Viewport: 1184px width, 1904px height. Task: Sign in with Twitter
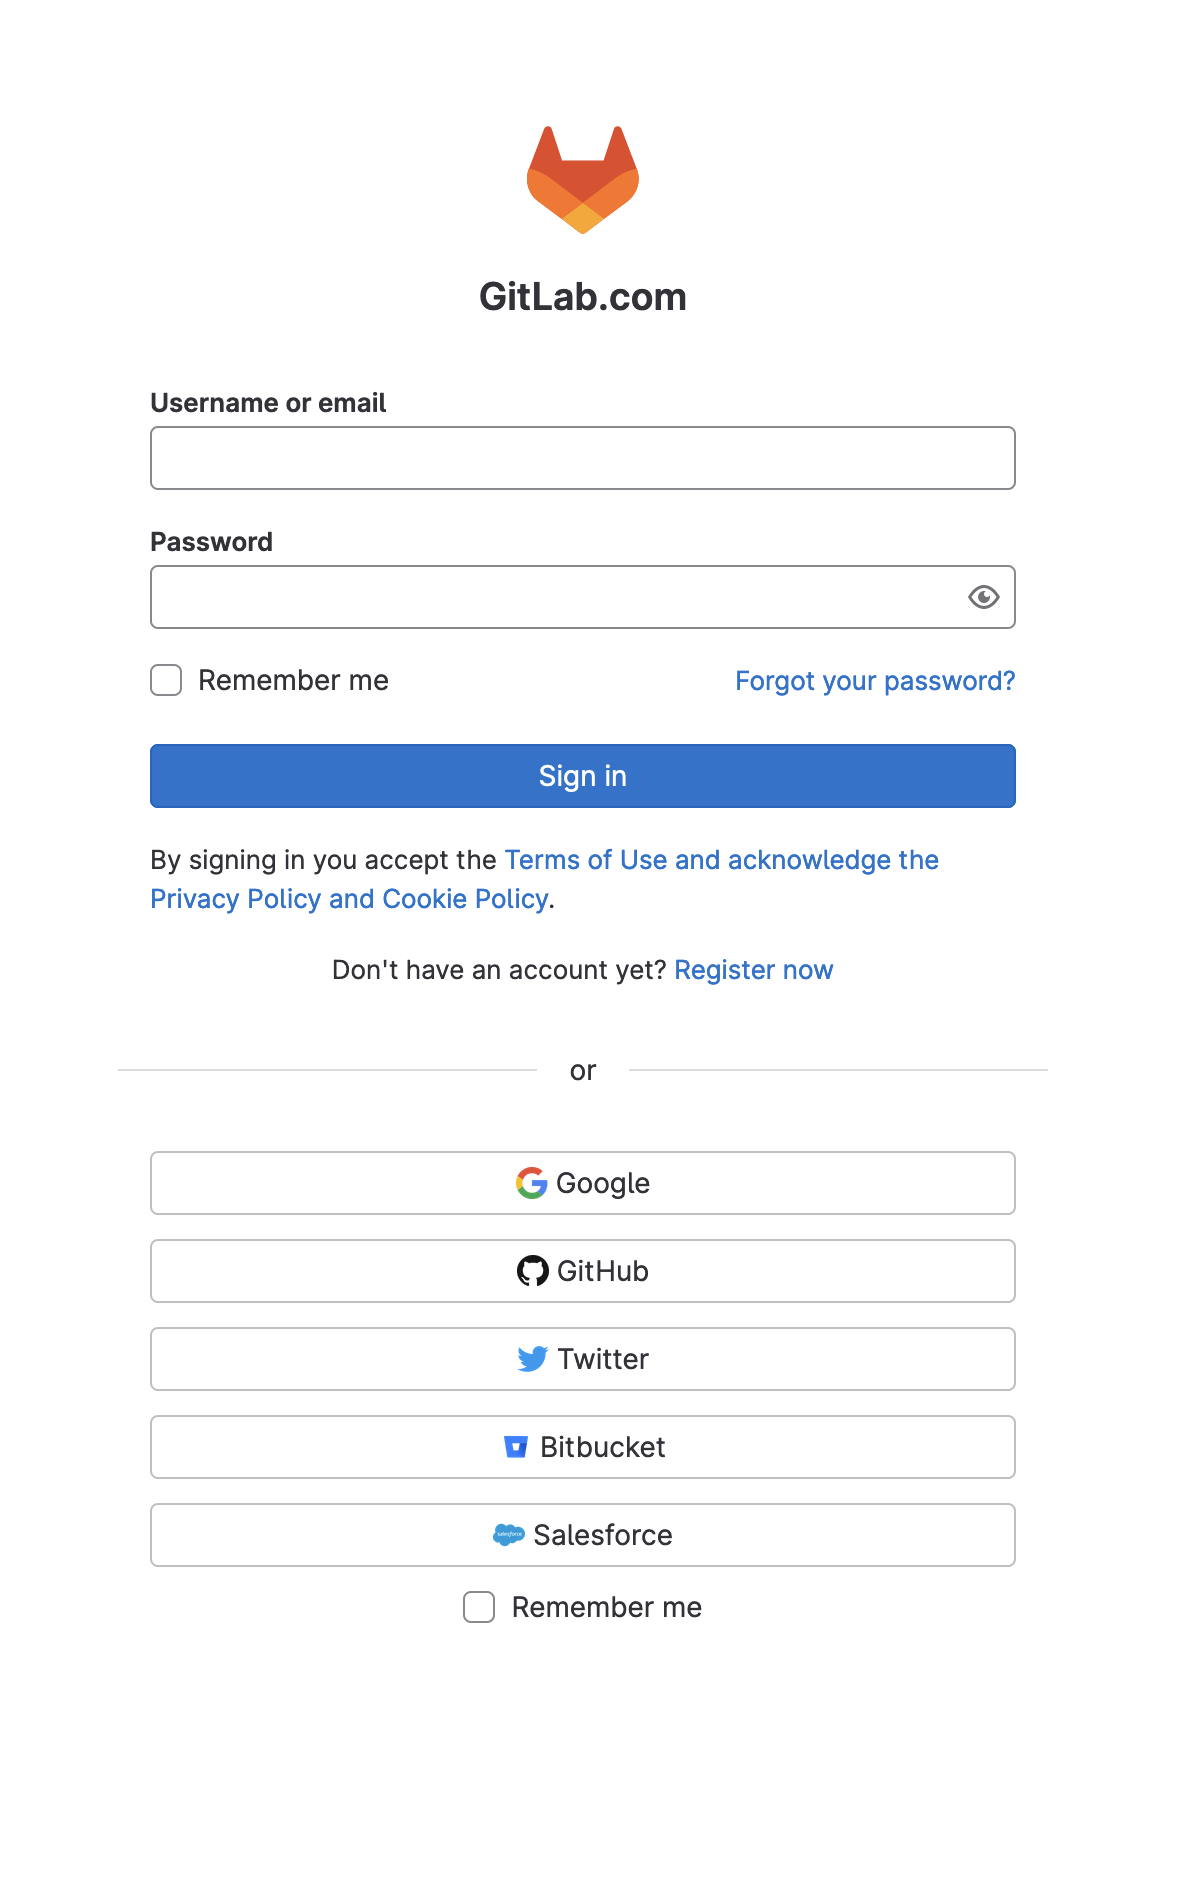[x=583, y=1359]
